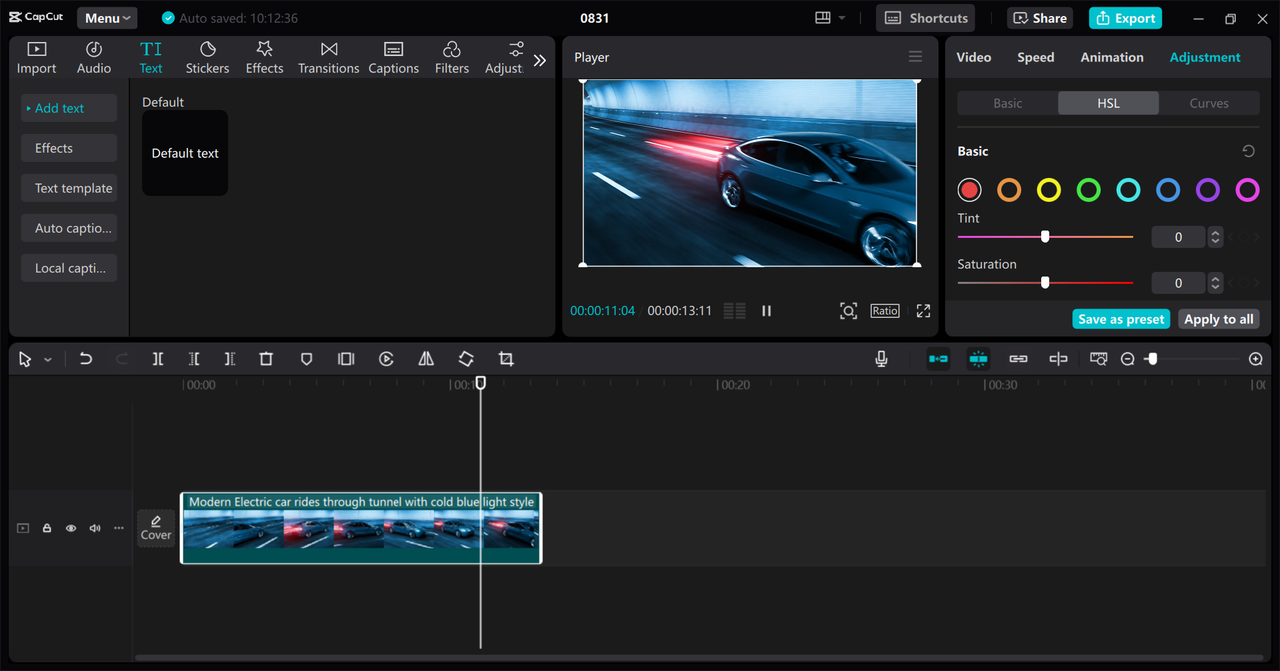The image size is (1280, 671).
Task: Open the Shortcuts button
Action: click(926, 18)
